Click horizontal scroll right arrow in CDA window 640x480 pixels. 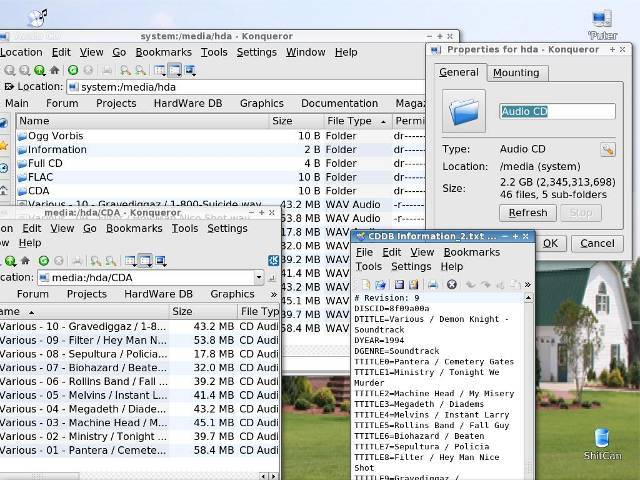274,476
